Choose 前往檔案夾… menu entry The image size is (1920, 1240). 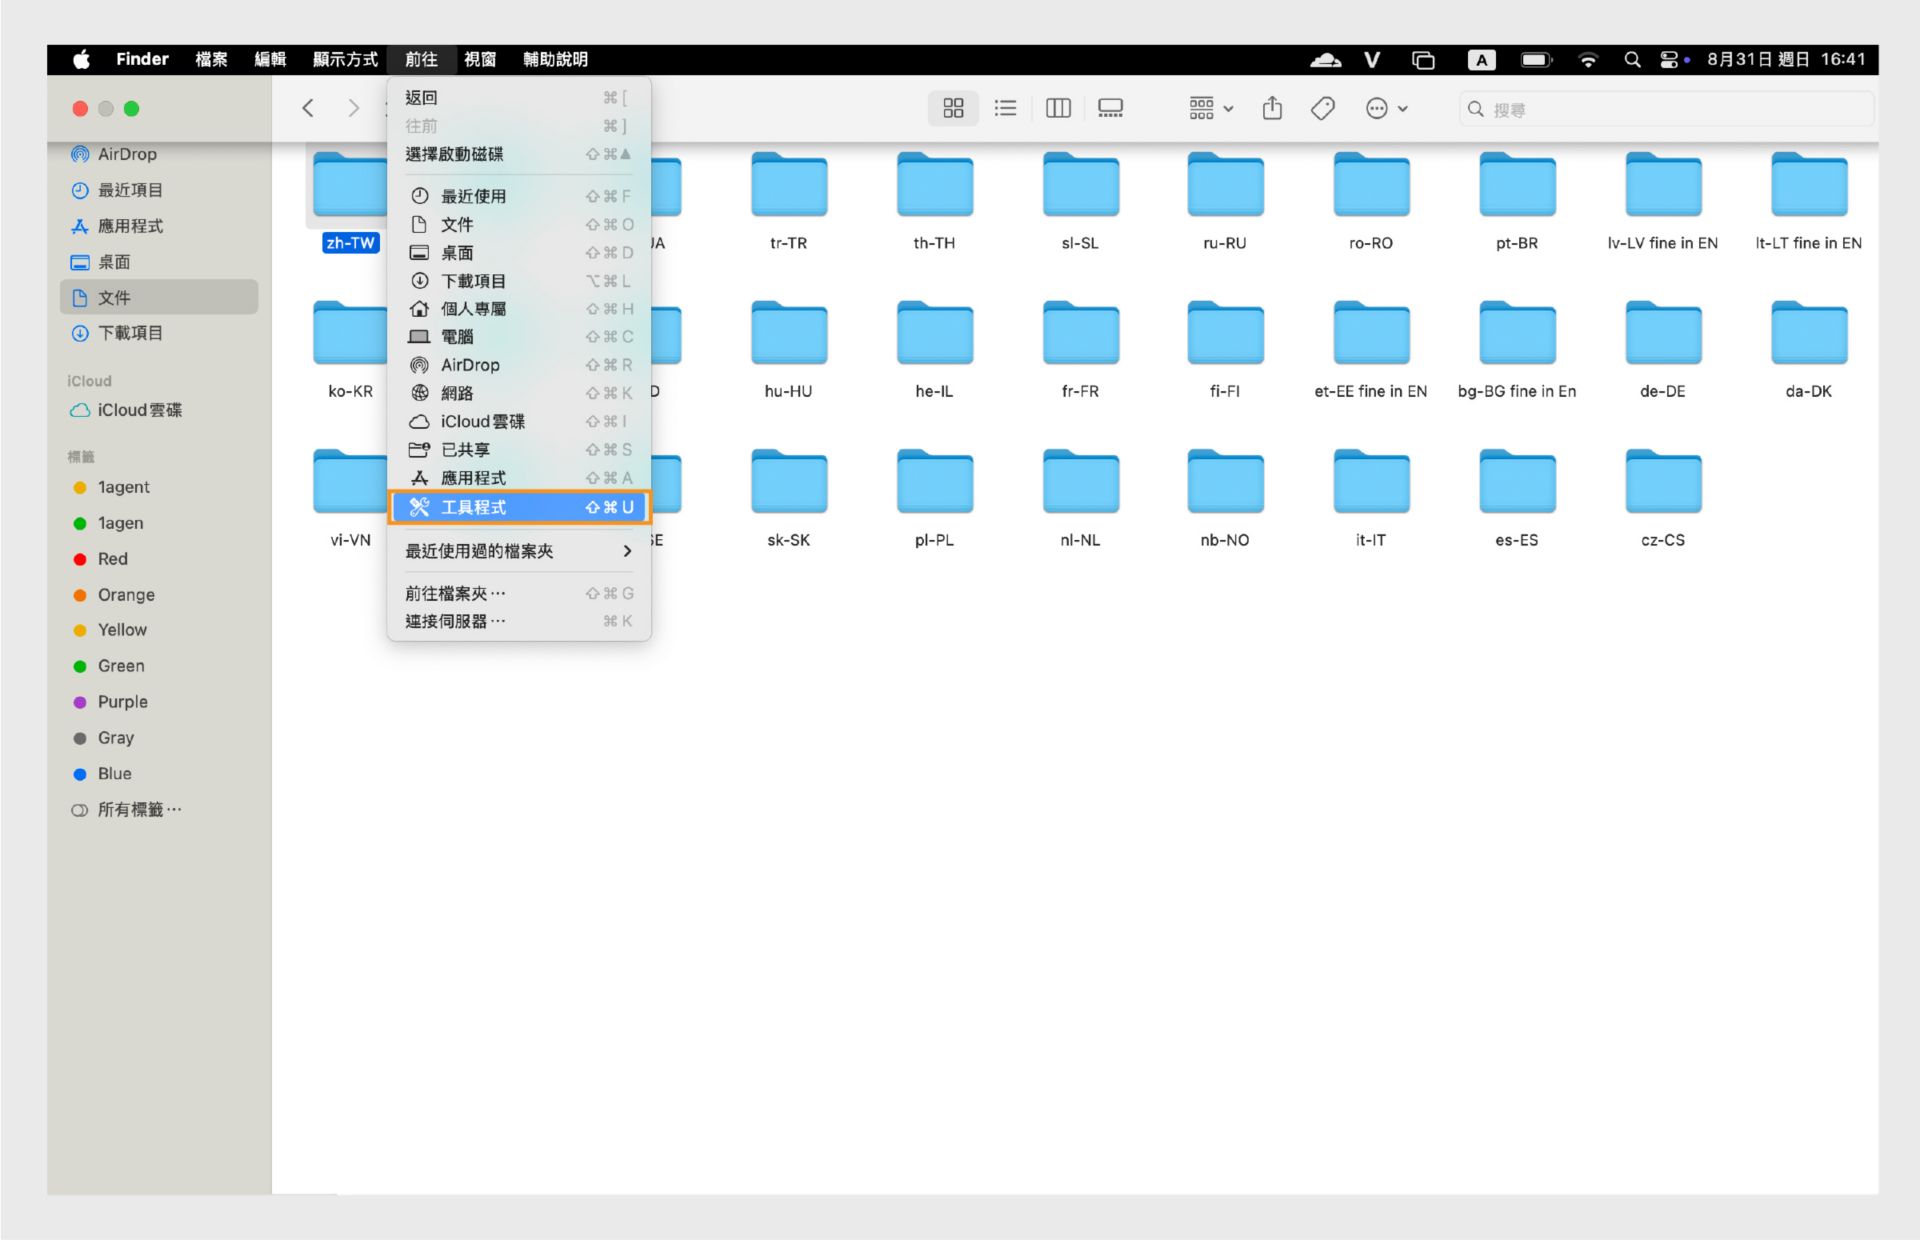click(x=455, y=593)
